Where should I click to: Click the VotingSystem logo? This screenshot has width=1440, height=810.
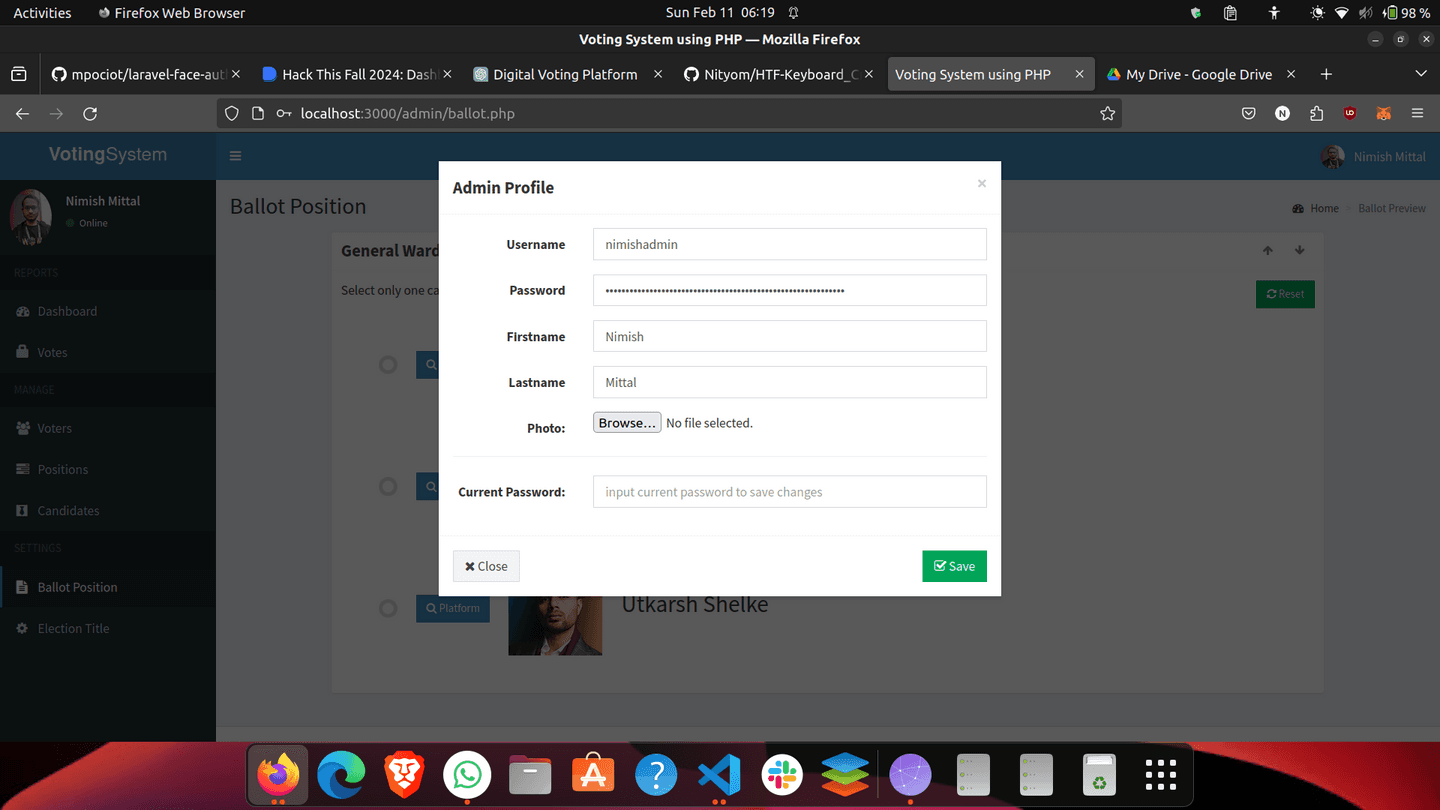108,155
